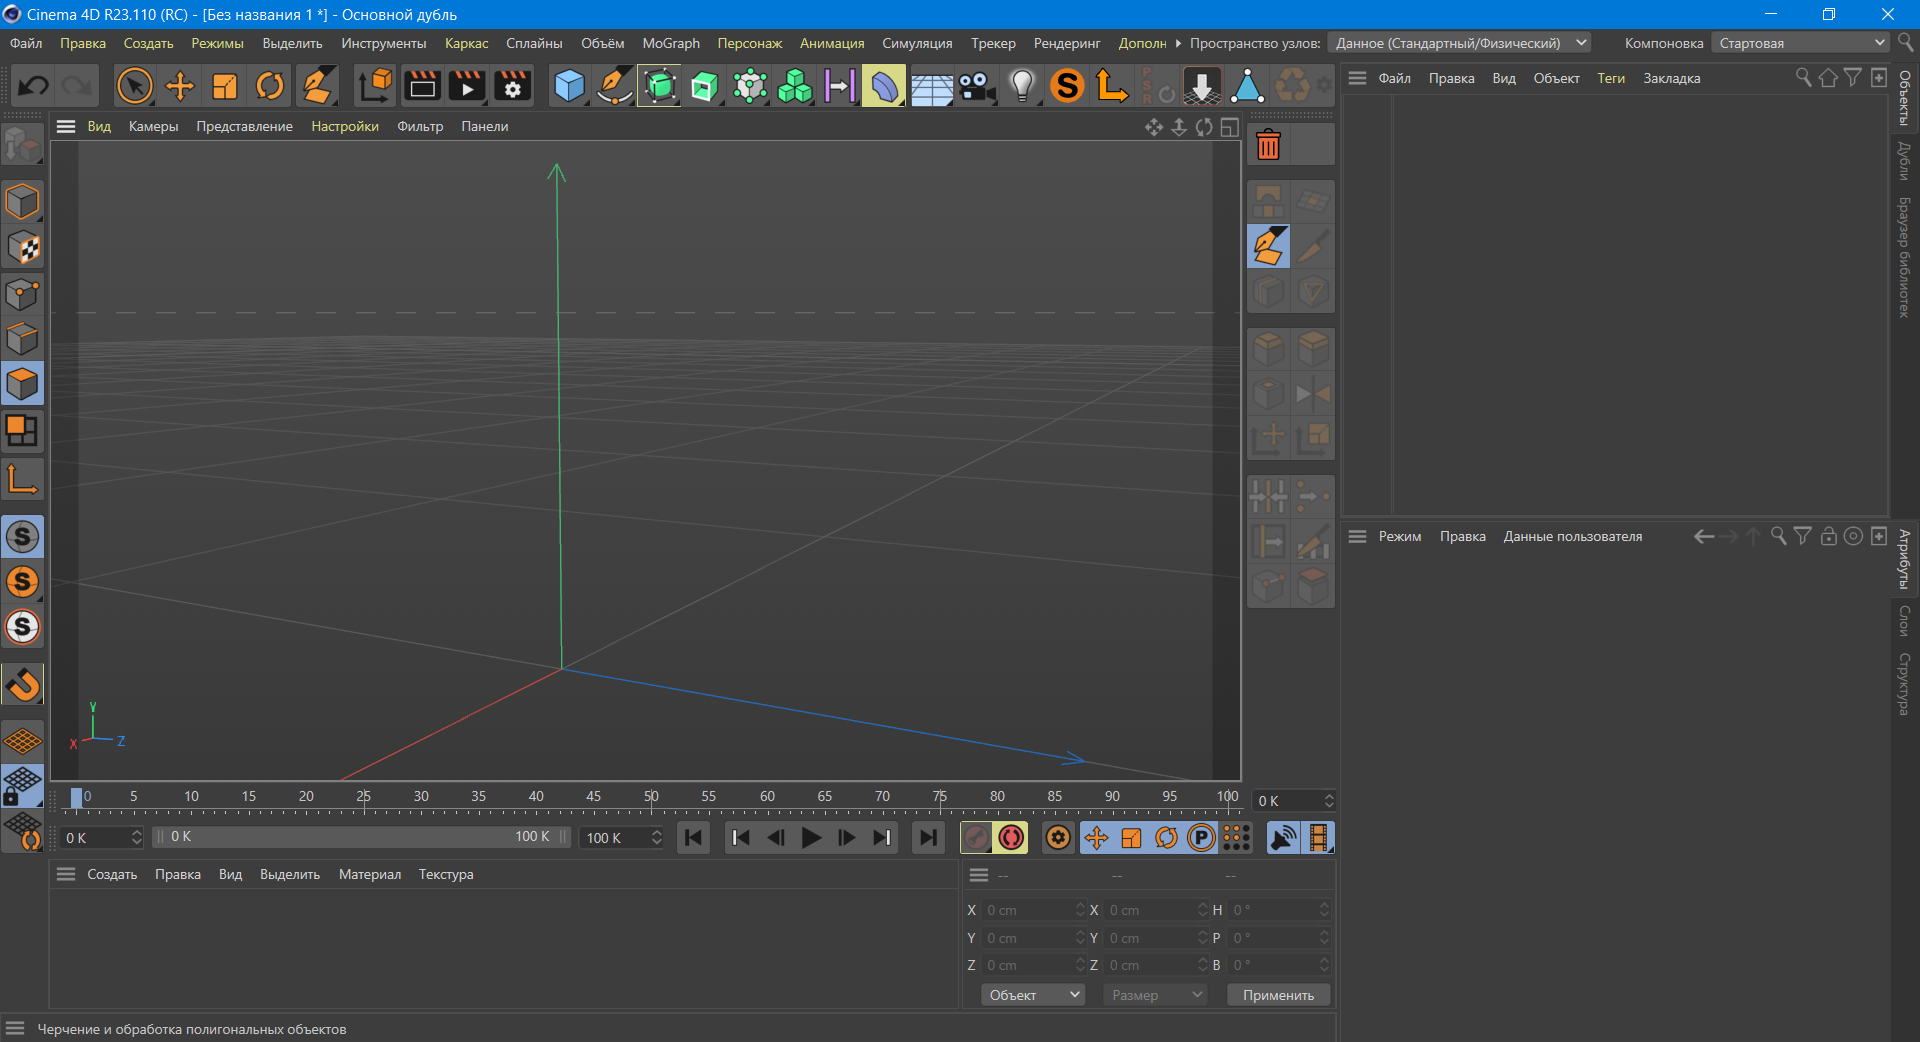Click the preview range bar 0 K–100 K
Image resolution: width=1920 pixels, height=1042 pixels.
[x=361, y=837]
